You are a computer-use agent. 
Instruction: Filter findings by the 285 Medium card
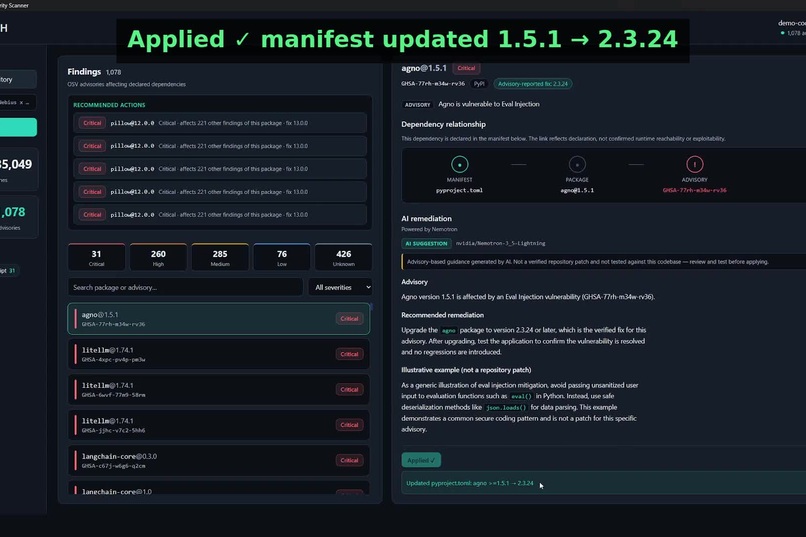[220, 257]
